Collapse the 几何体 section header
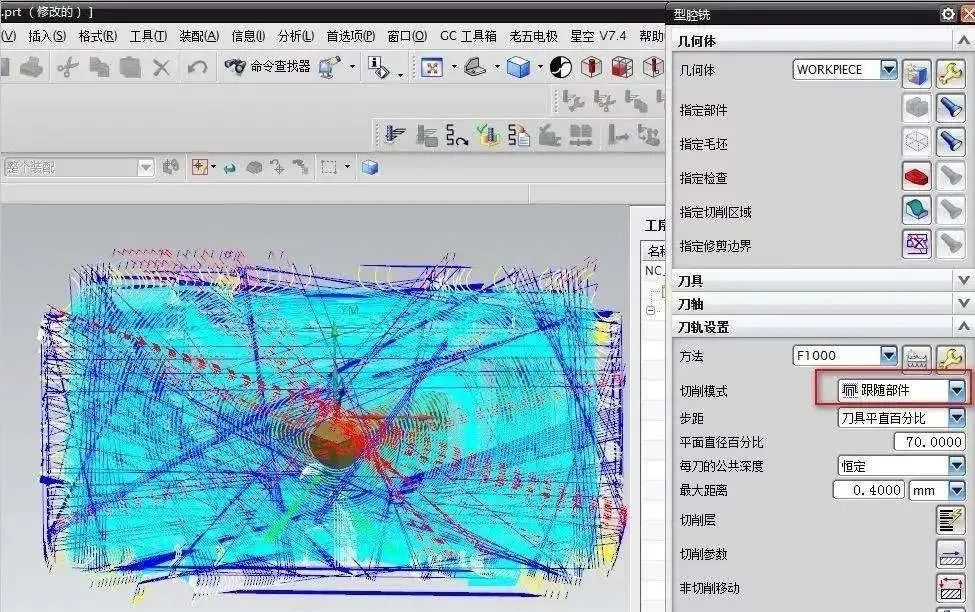Screen dimensions: 975x612 click(963, 41)
